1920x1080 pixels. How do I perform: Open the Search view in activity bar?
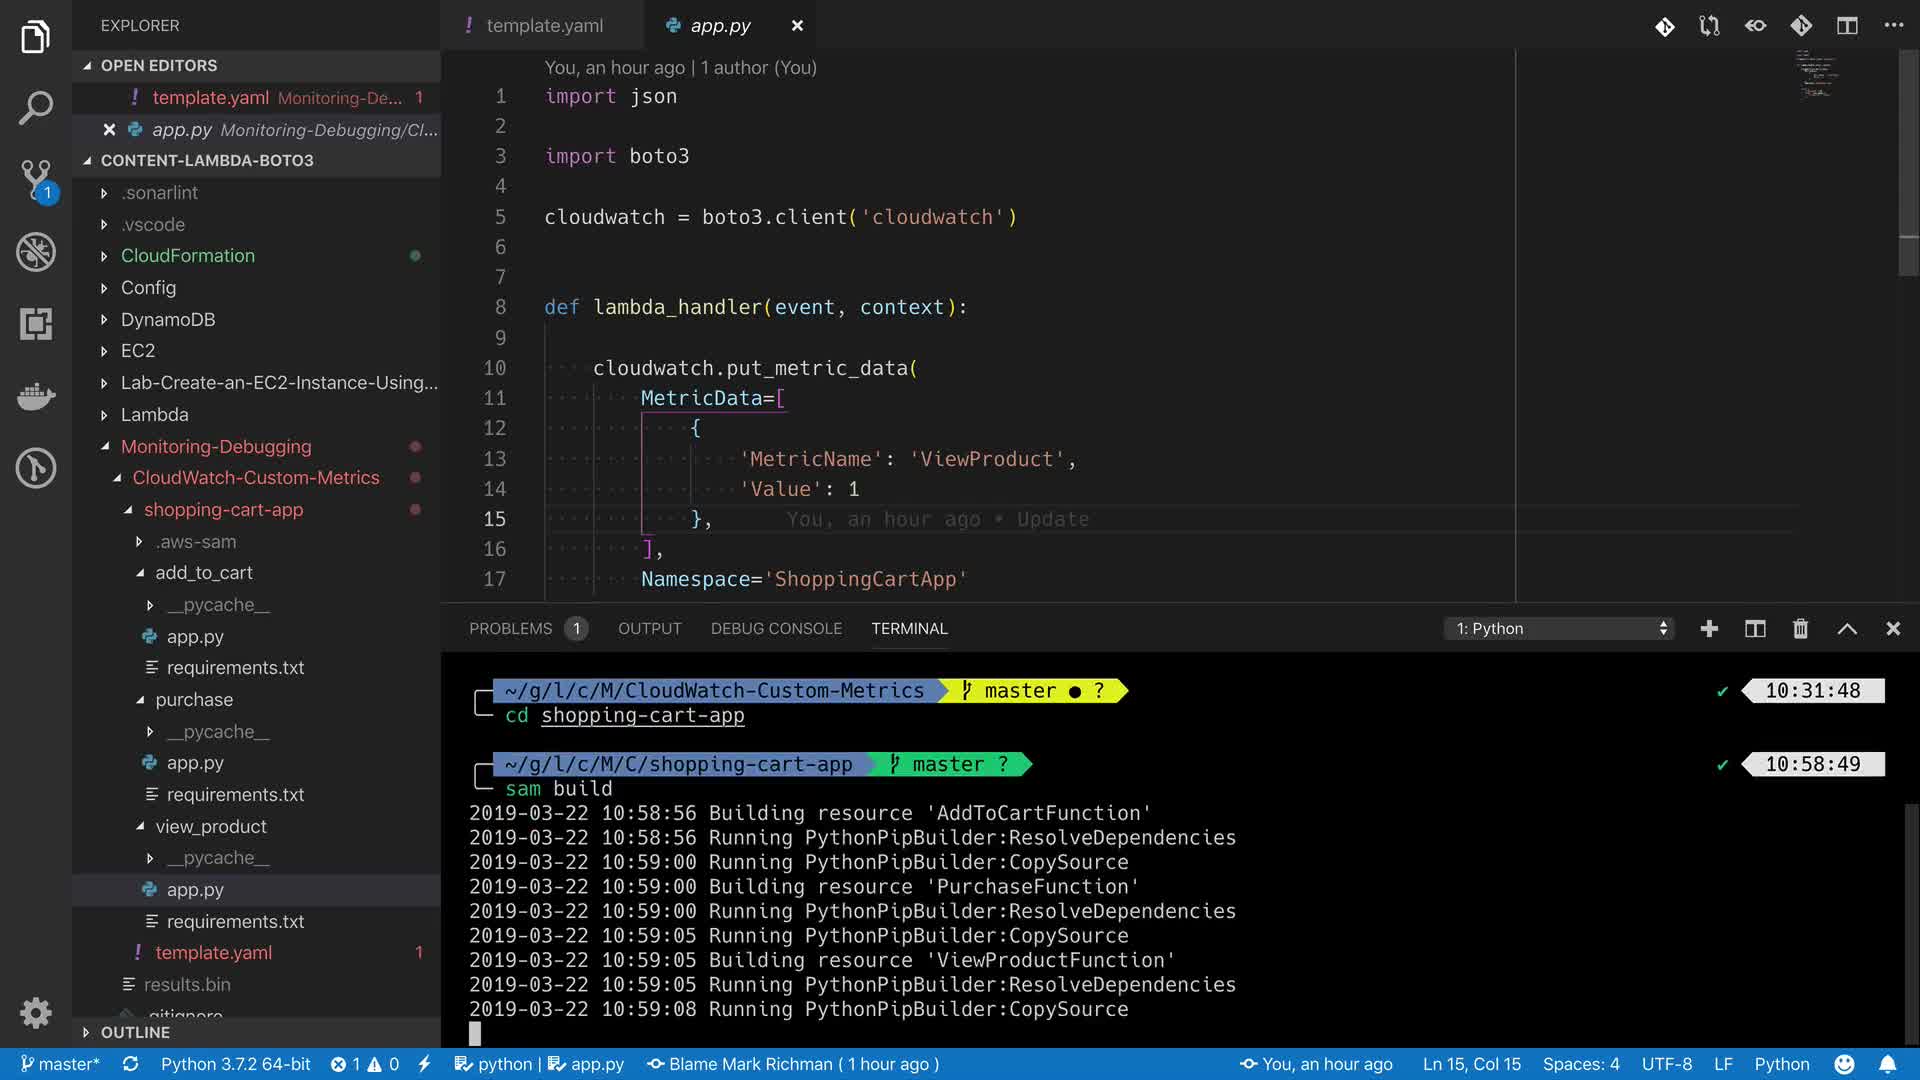36,108
